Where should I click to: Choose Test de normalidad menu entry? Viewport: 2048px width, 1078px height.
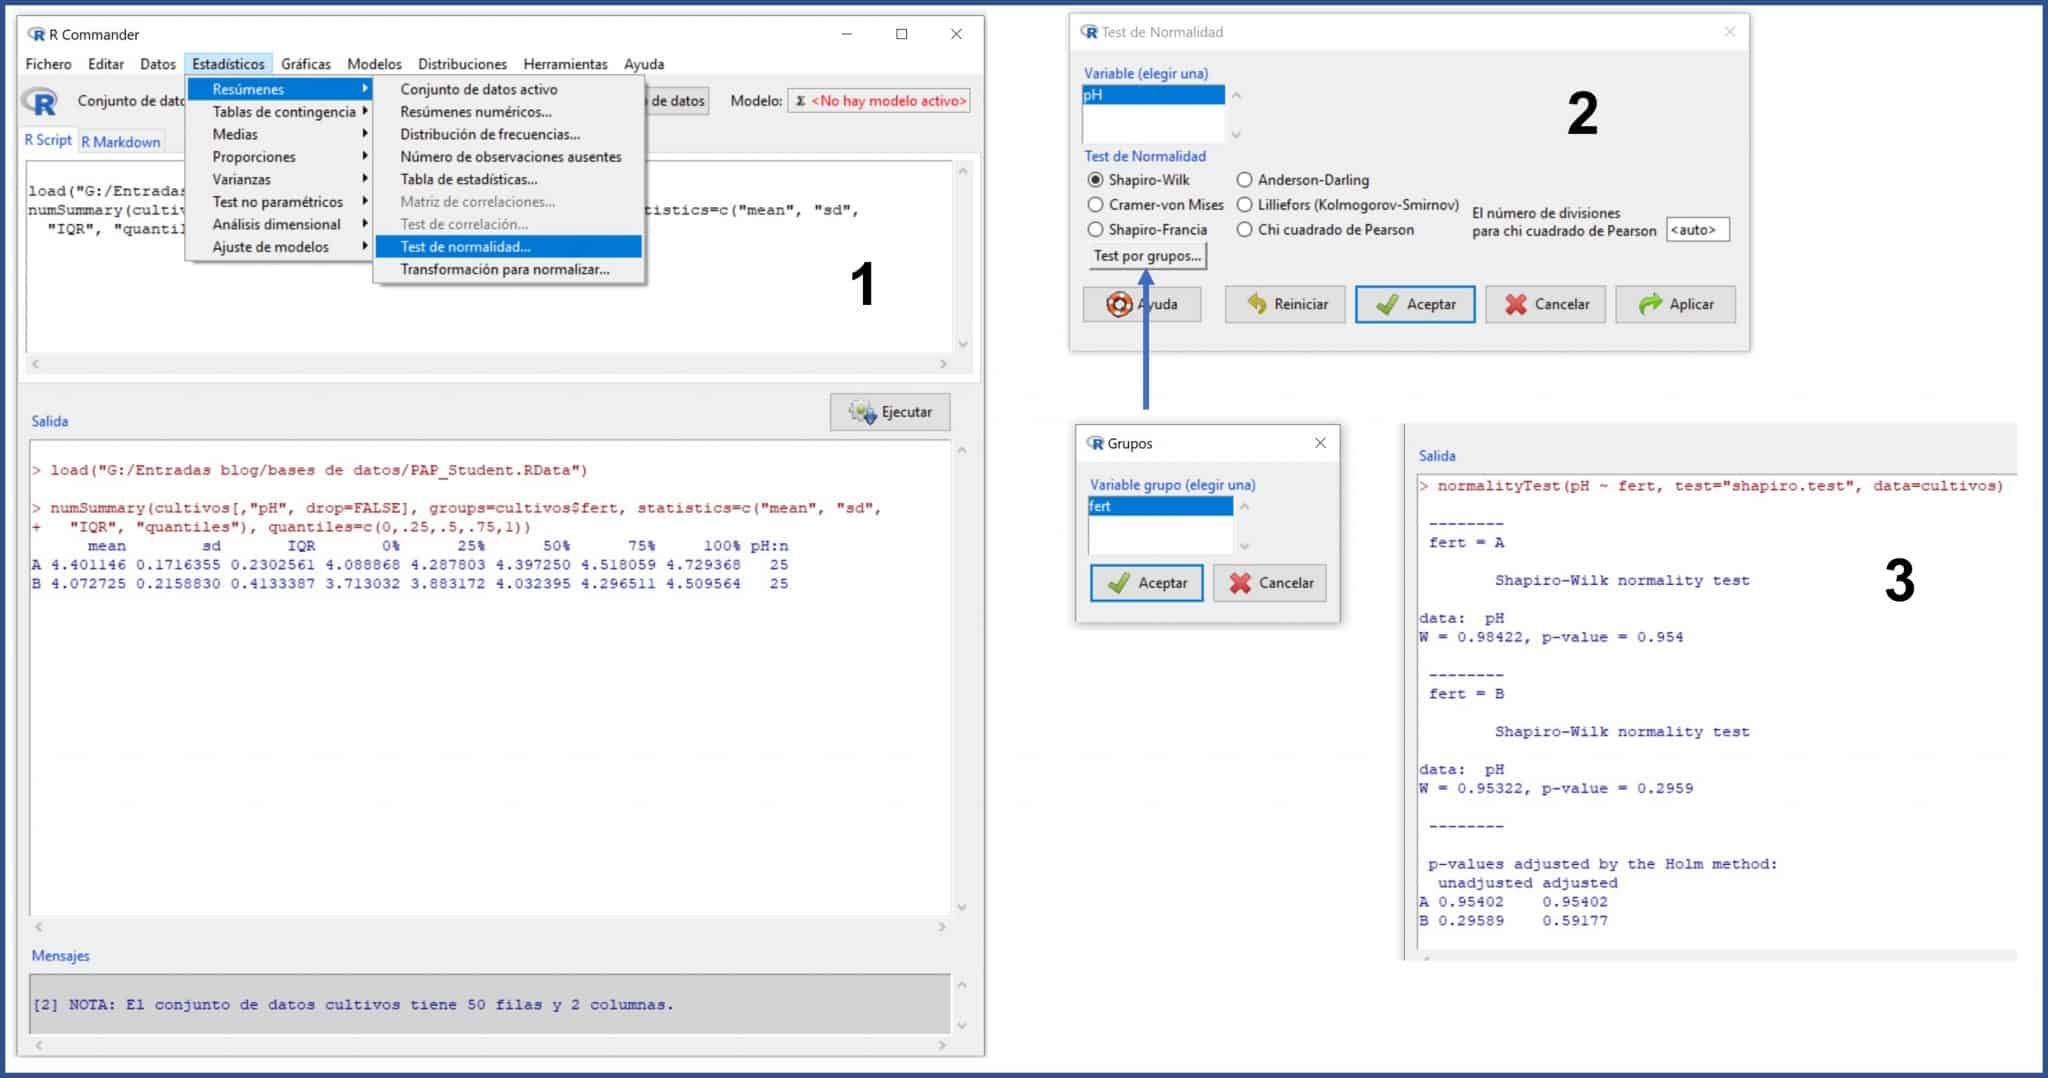click(465, 247)
